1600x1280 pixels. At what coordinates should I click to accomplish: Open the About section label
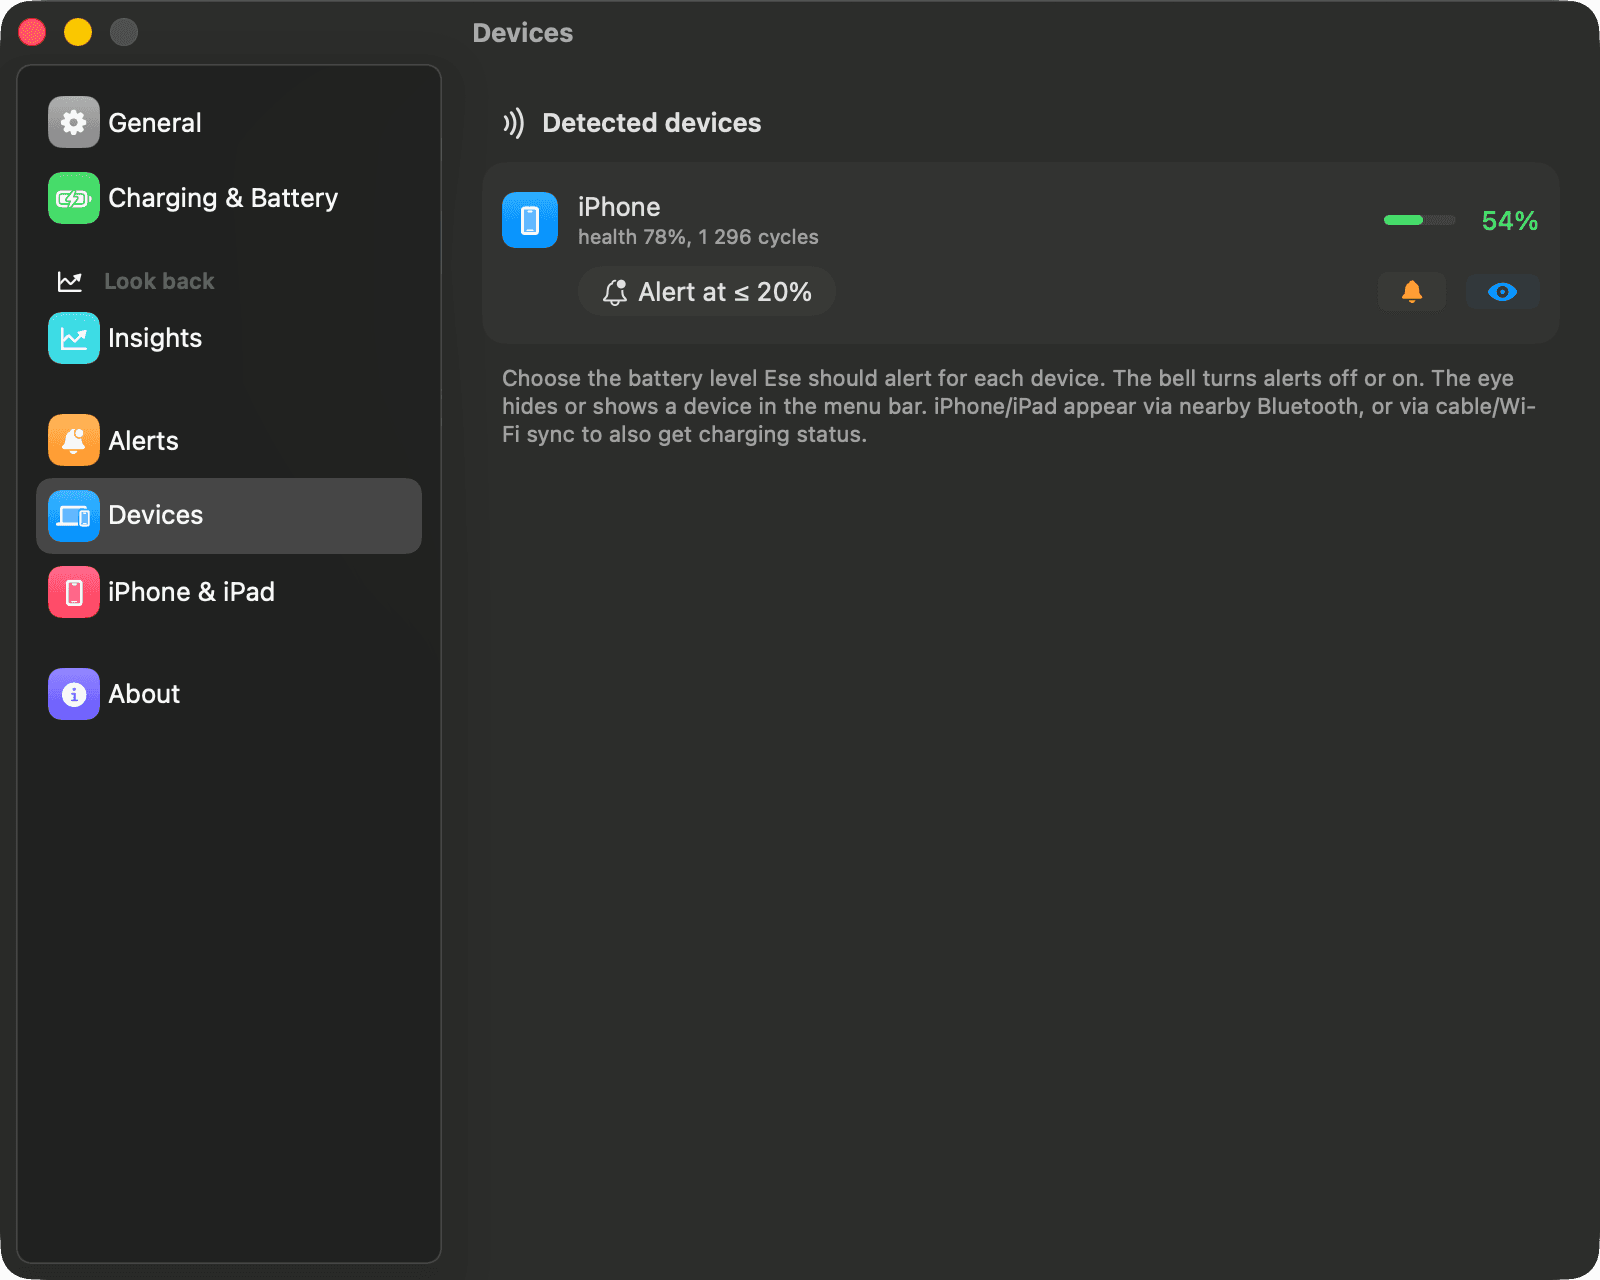(x=144, y=694)
